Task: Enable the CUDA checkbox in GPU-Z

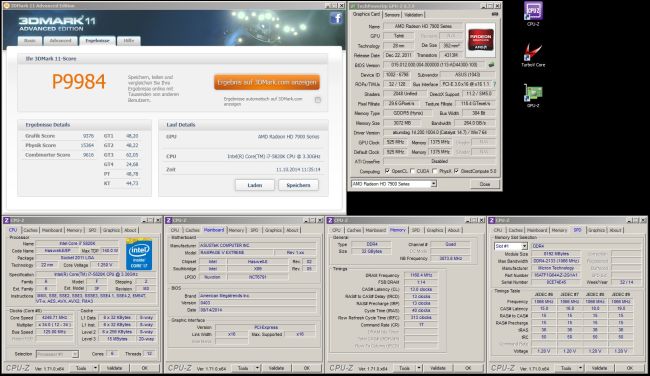Action: (x=413, y=171)
